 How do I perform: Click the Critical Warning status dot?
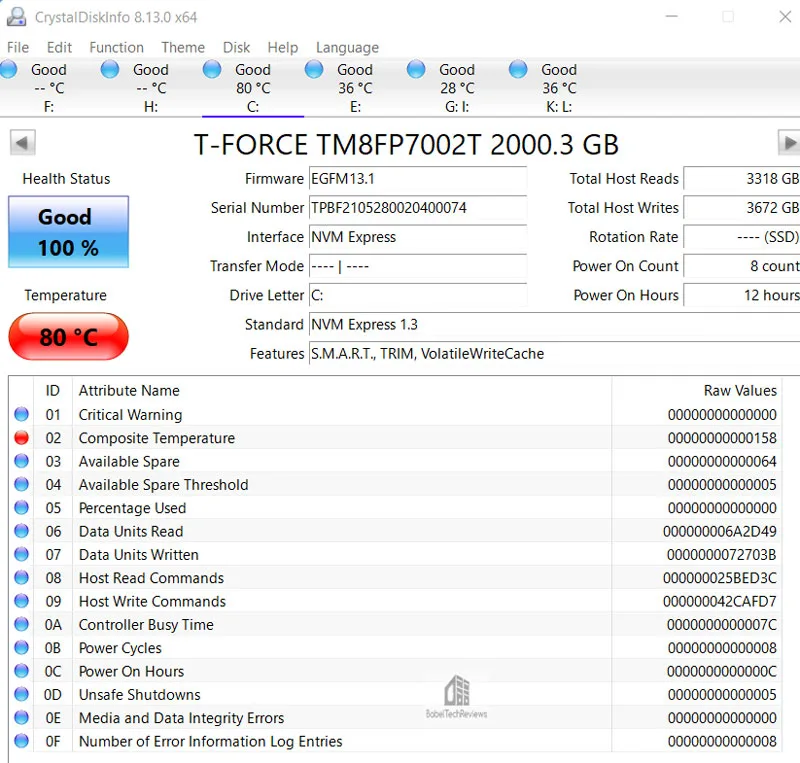[x=21, y=414]
